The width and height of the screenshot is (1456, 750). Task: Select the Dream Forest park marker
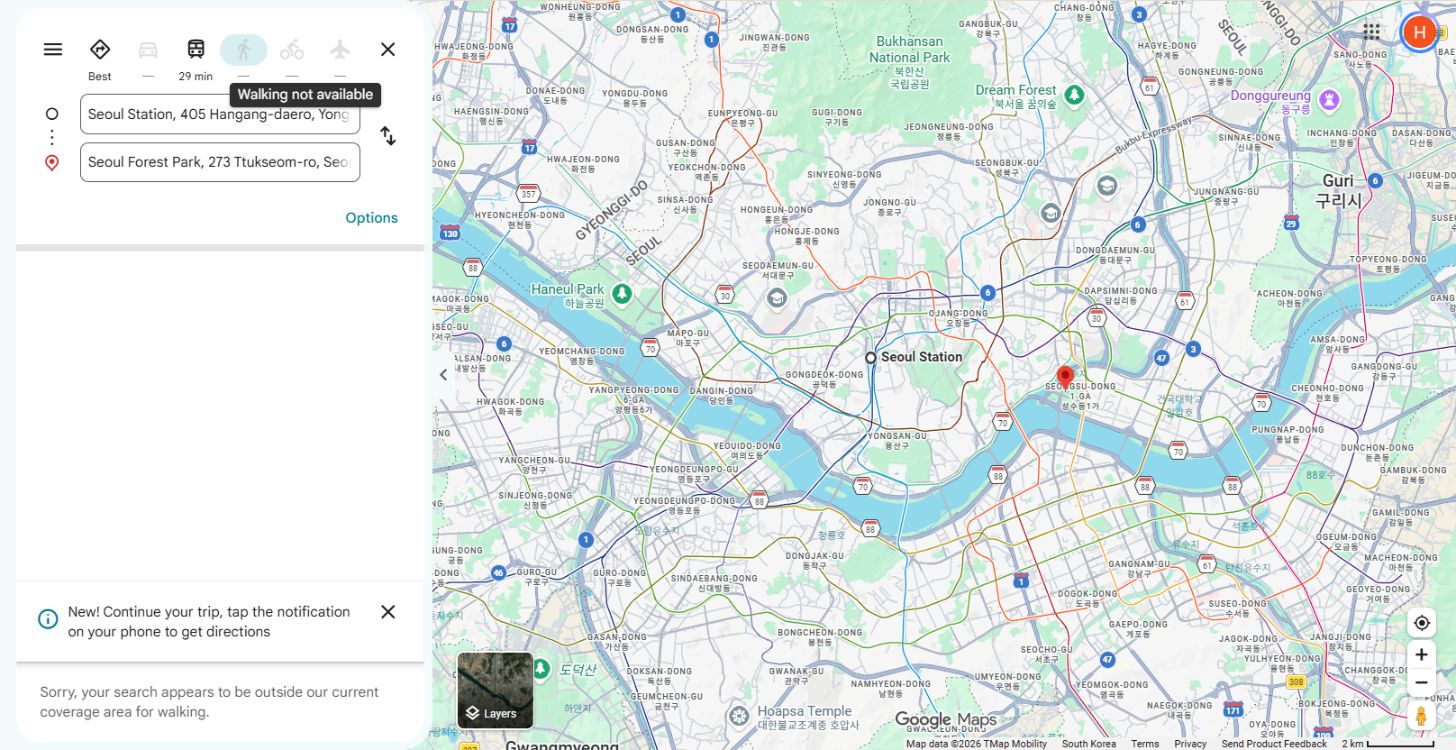pyautogui.click(x=1074, y=95)
